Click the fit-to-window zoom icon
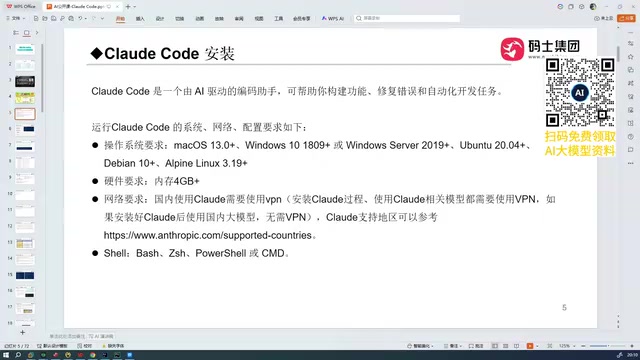The image size is (640, 360). pyautogui.click(x=550, y=346)
